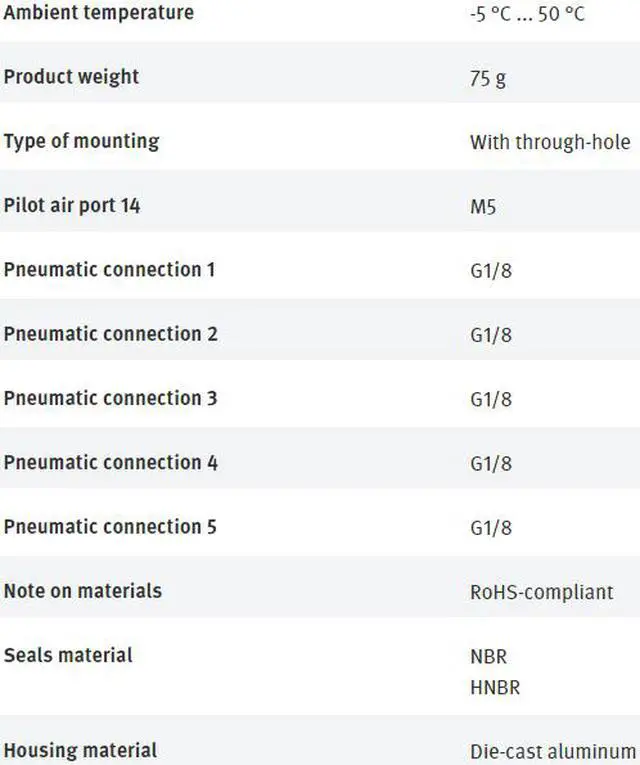Screen dimensions: 640x765
Task: Select the HNBR seals value
Action: 495,688
